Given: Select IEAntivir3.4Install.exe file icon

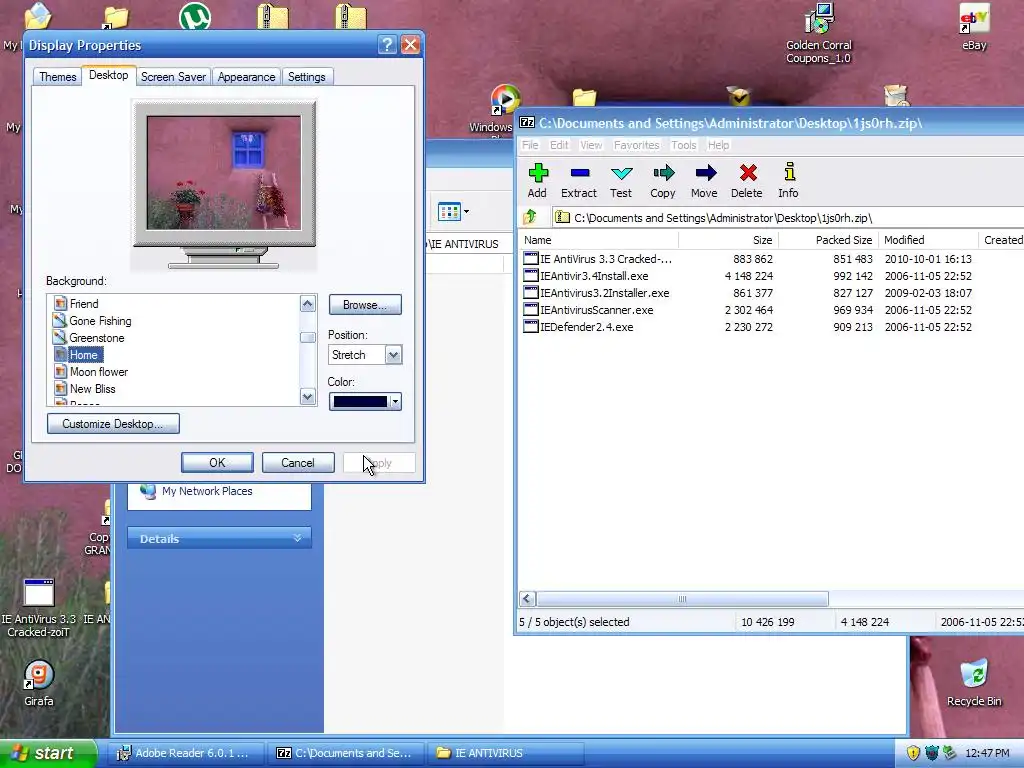Looking at the screenshot, I should pos(531,276).
